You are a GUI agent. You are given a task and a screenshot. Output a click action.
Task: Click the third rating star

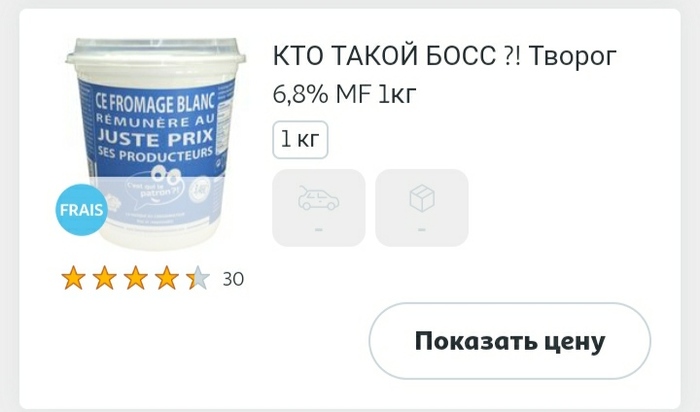[x=136, y=278]
